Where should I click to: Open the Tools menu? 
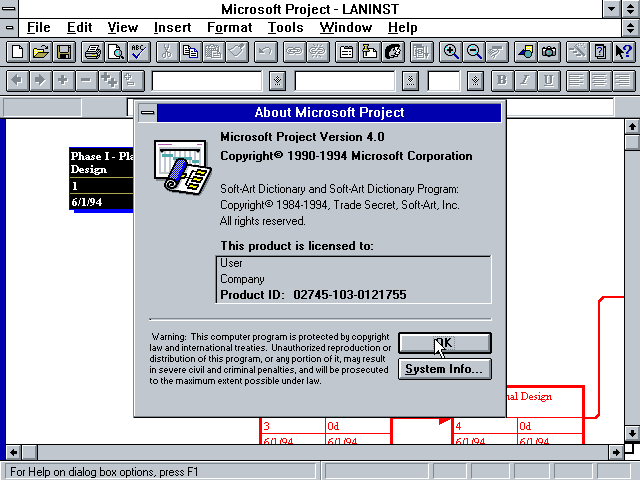click(x=286, y=27)
